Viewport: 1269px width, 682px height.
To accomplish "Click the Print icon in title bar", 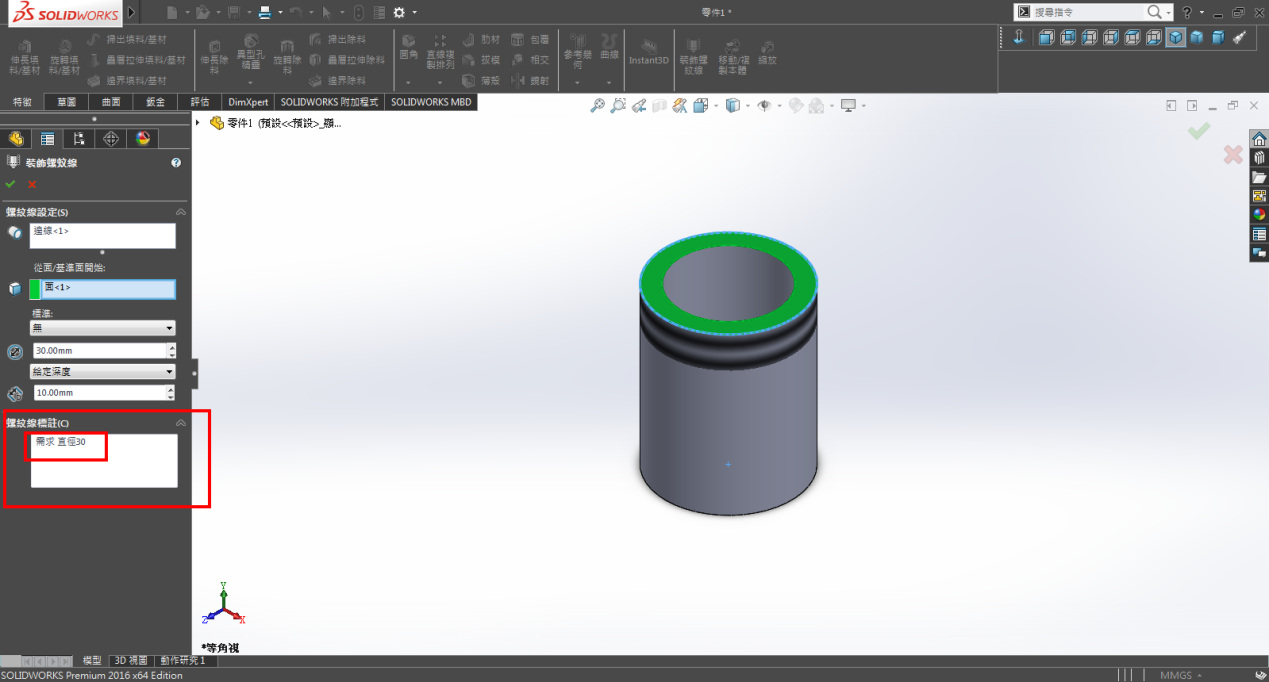I will click(x=264, y=12).
